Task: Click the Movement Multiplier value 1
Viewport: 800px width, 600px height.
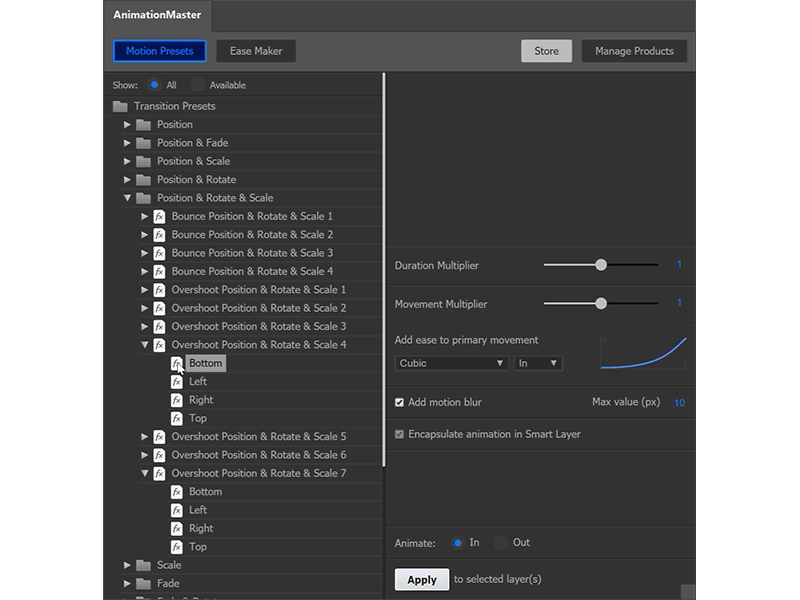Action: [x=679, y=303]
